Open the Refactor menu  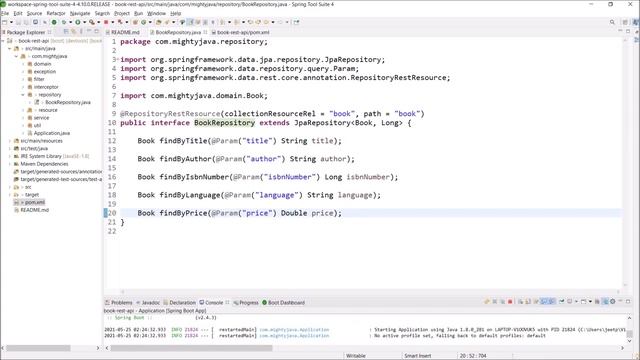point(56,13)
